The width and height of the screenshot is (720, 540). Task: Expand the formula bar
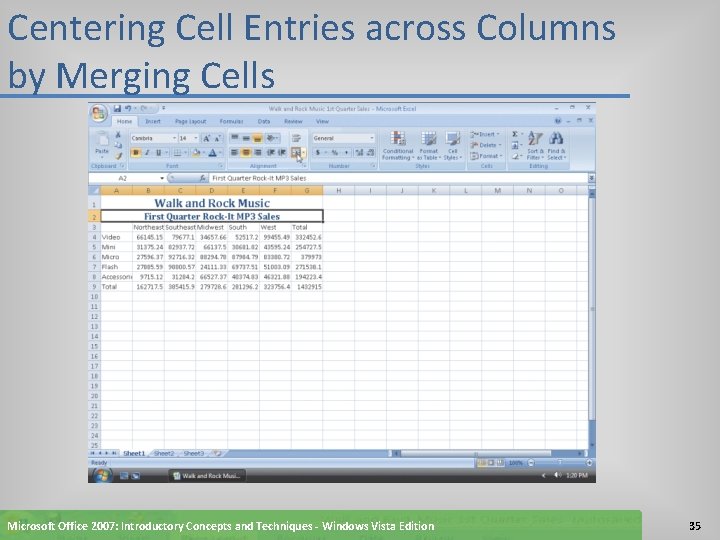591,178
